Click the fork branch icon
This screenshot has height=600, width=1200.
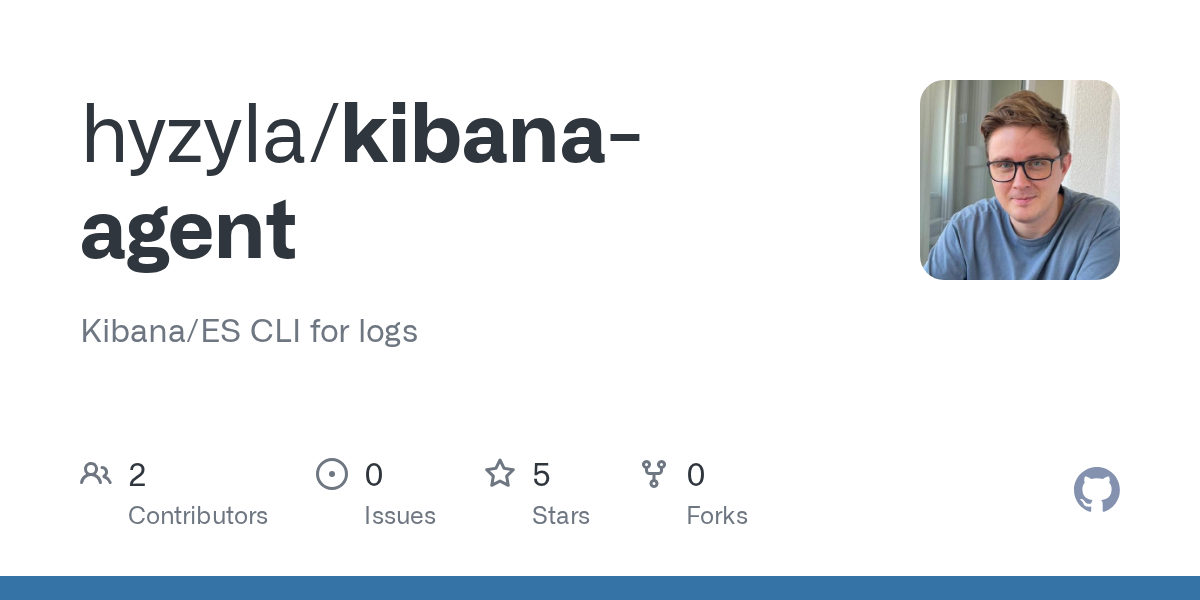point(654,474)
